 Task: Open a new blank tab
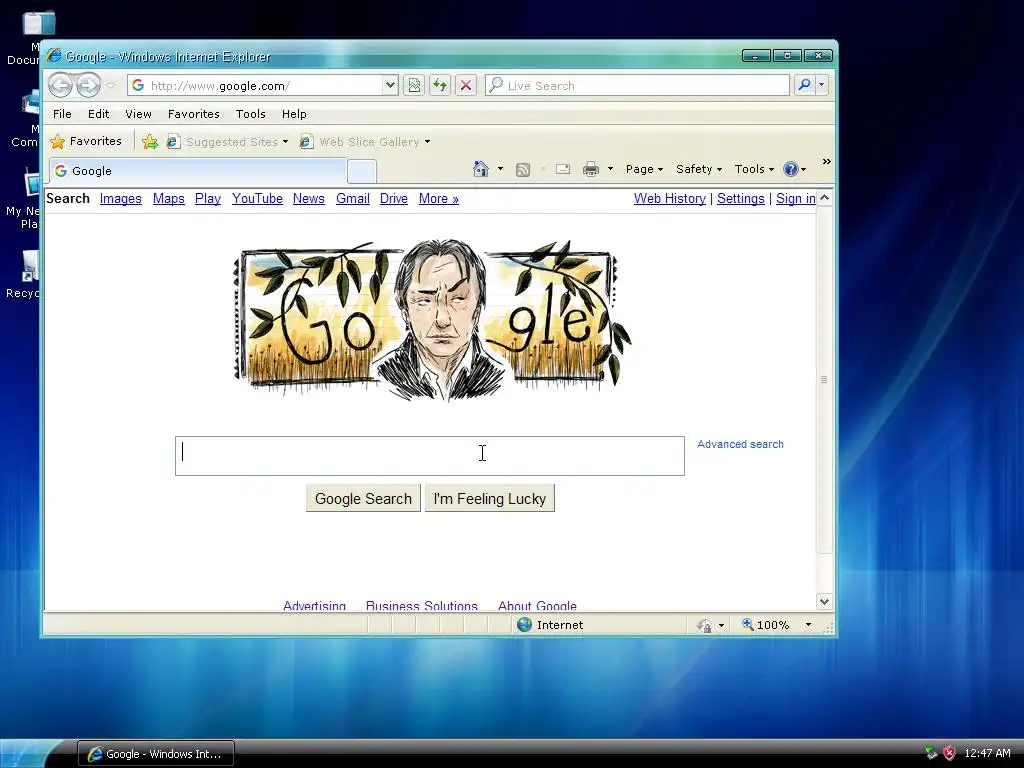click(x=361, y=171)
